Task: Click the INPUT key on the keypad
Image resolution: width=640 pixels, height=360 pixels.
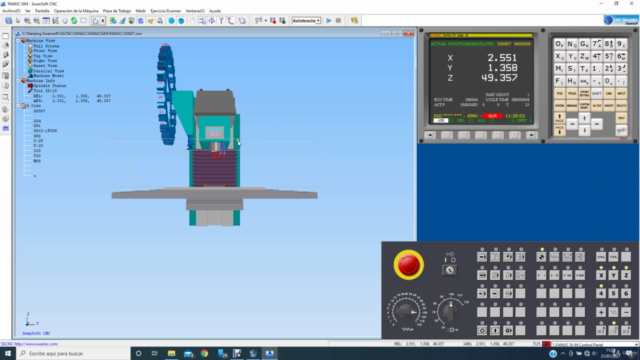Action: (621, 93)
